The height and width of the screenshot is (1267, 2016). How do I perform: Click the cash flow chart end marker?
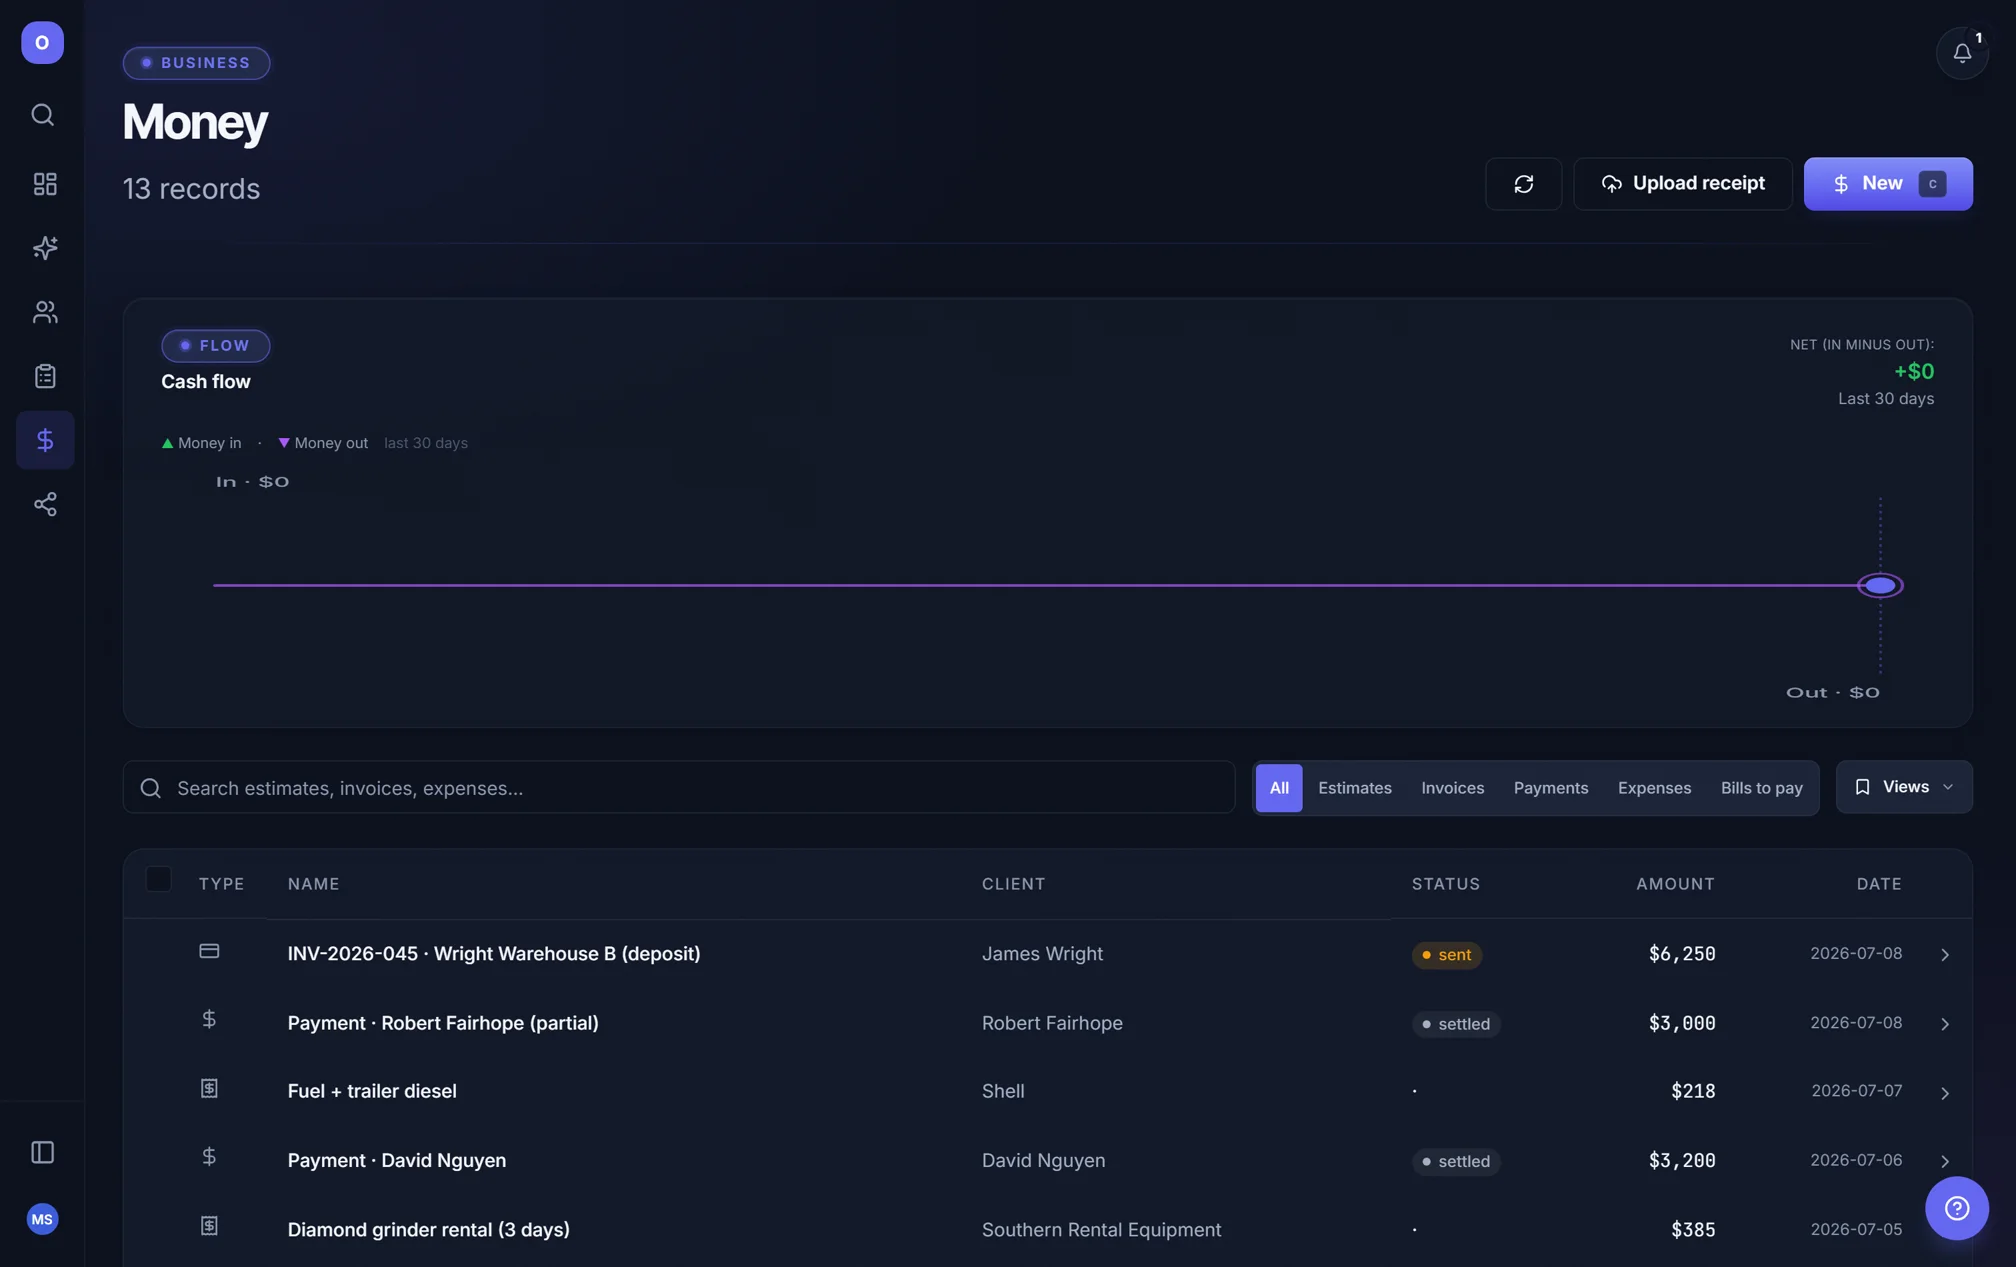pyautogui.click(x=1880, y=586)
